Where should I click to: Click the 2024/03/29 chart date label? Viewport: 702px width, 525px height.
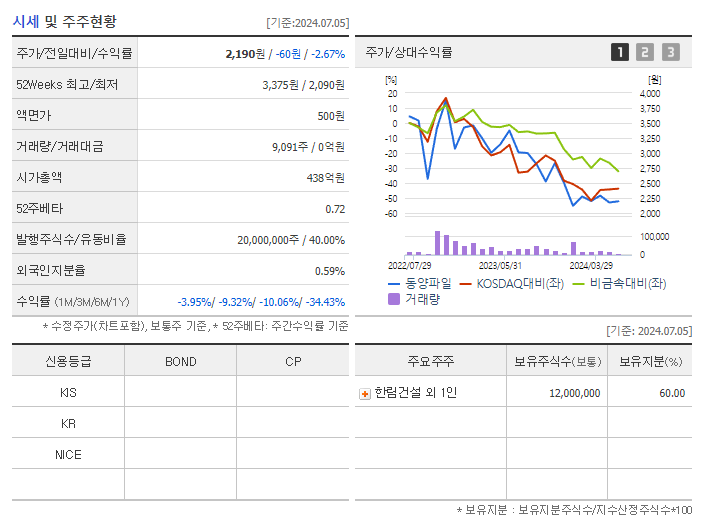point(591,265)
